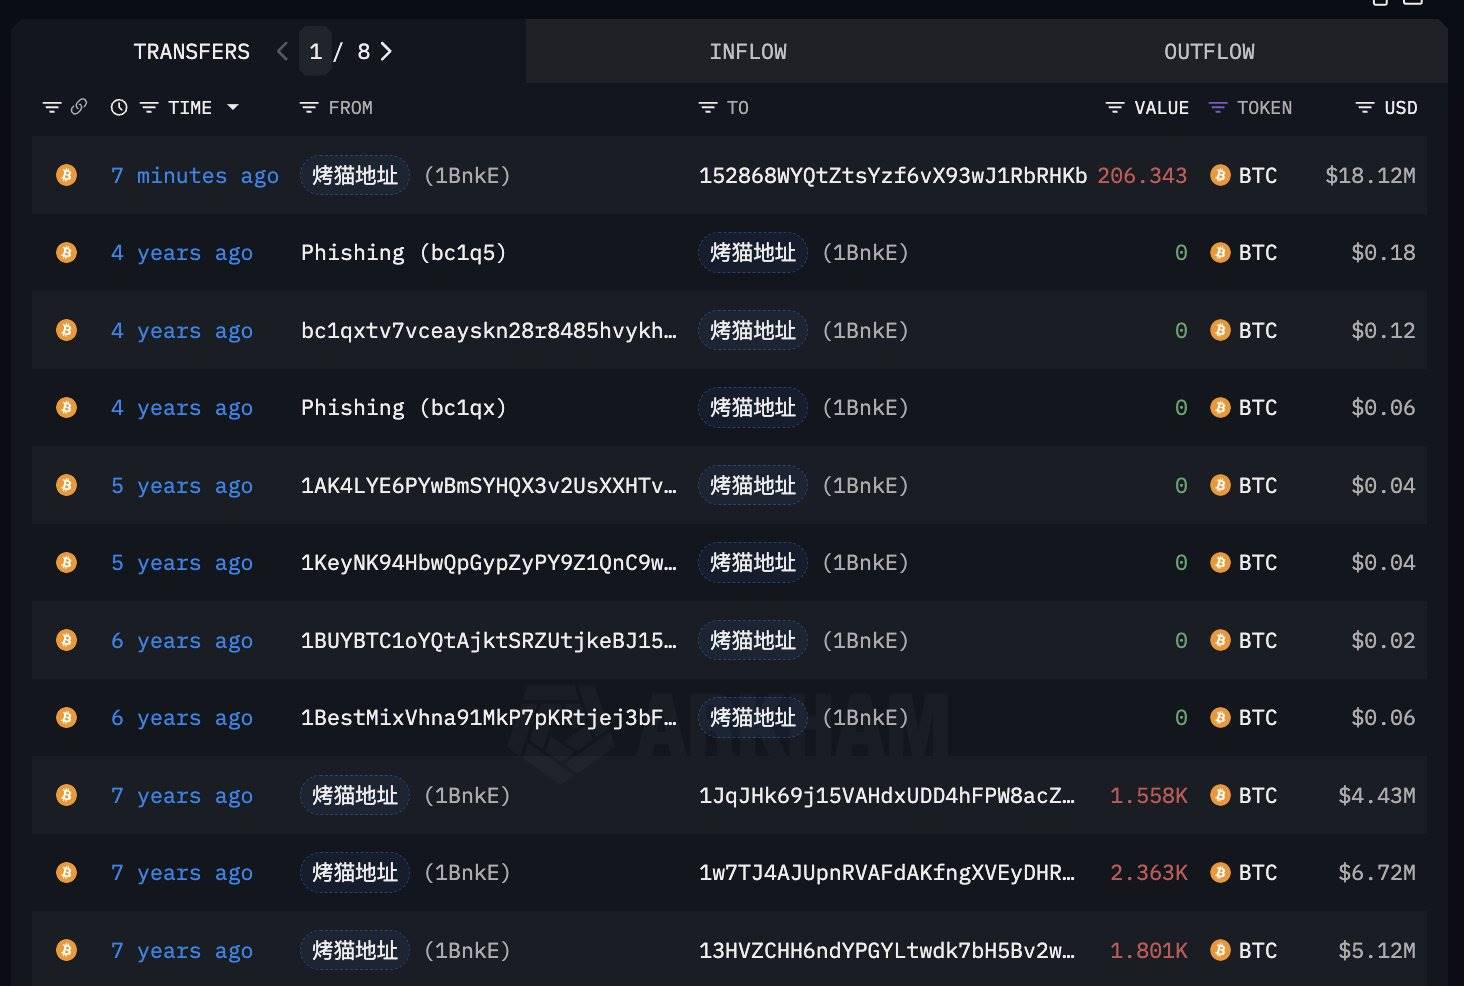1464x986 pixels.
Task: Open the purple TOKEN filter icon
Action: coord(1218,108)
